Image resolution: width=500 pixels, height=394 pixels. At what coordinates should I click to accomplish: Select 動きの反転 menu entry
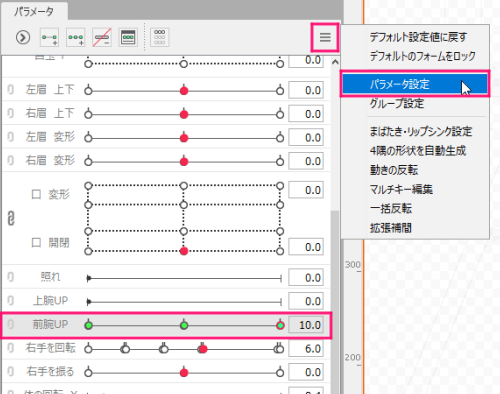pos(394,170)
